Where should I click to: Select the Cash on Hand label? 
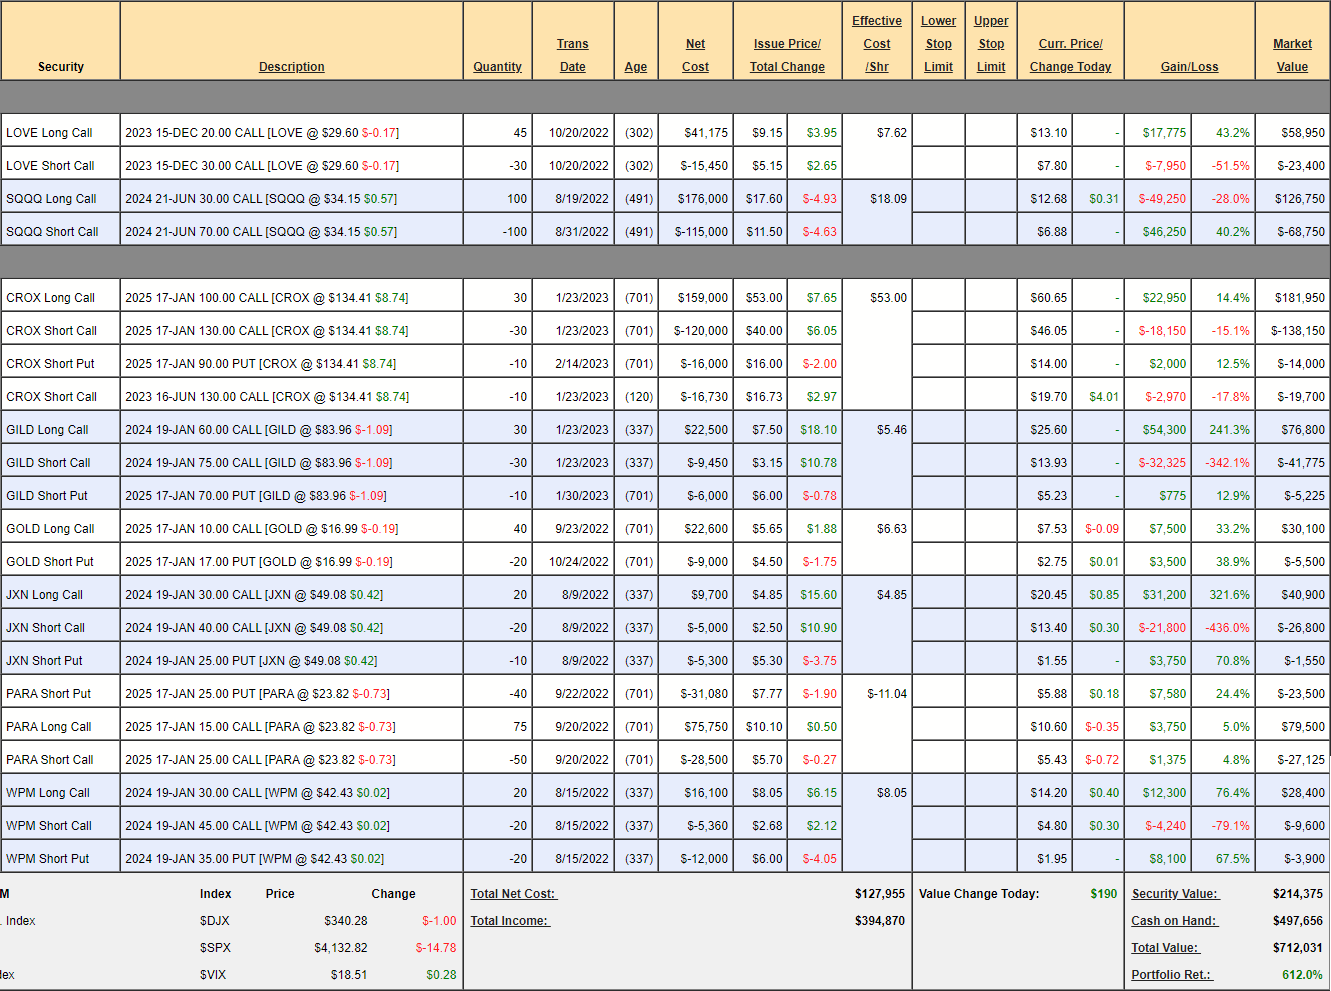[x=1173, y=921]
